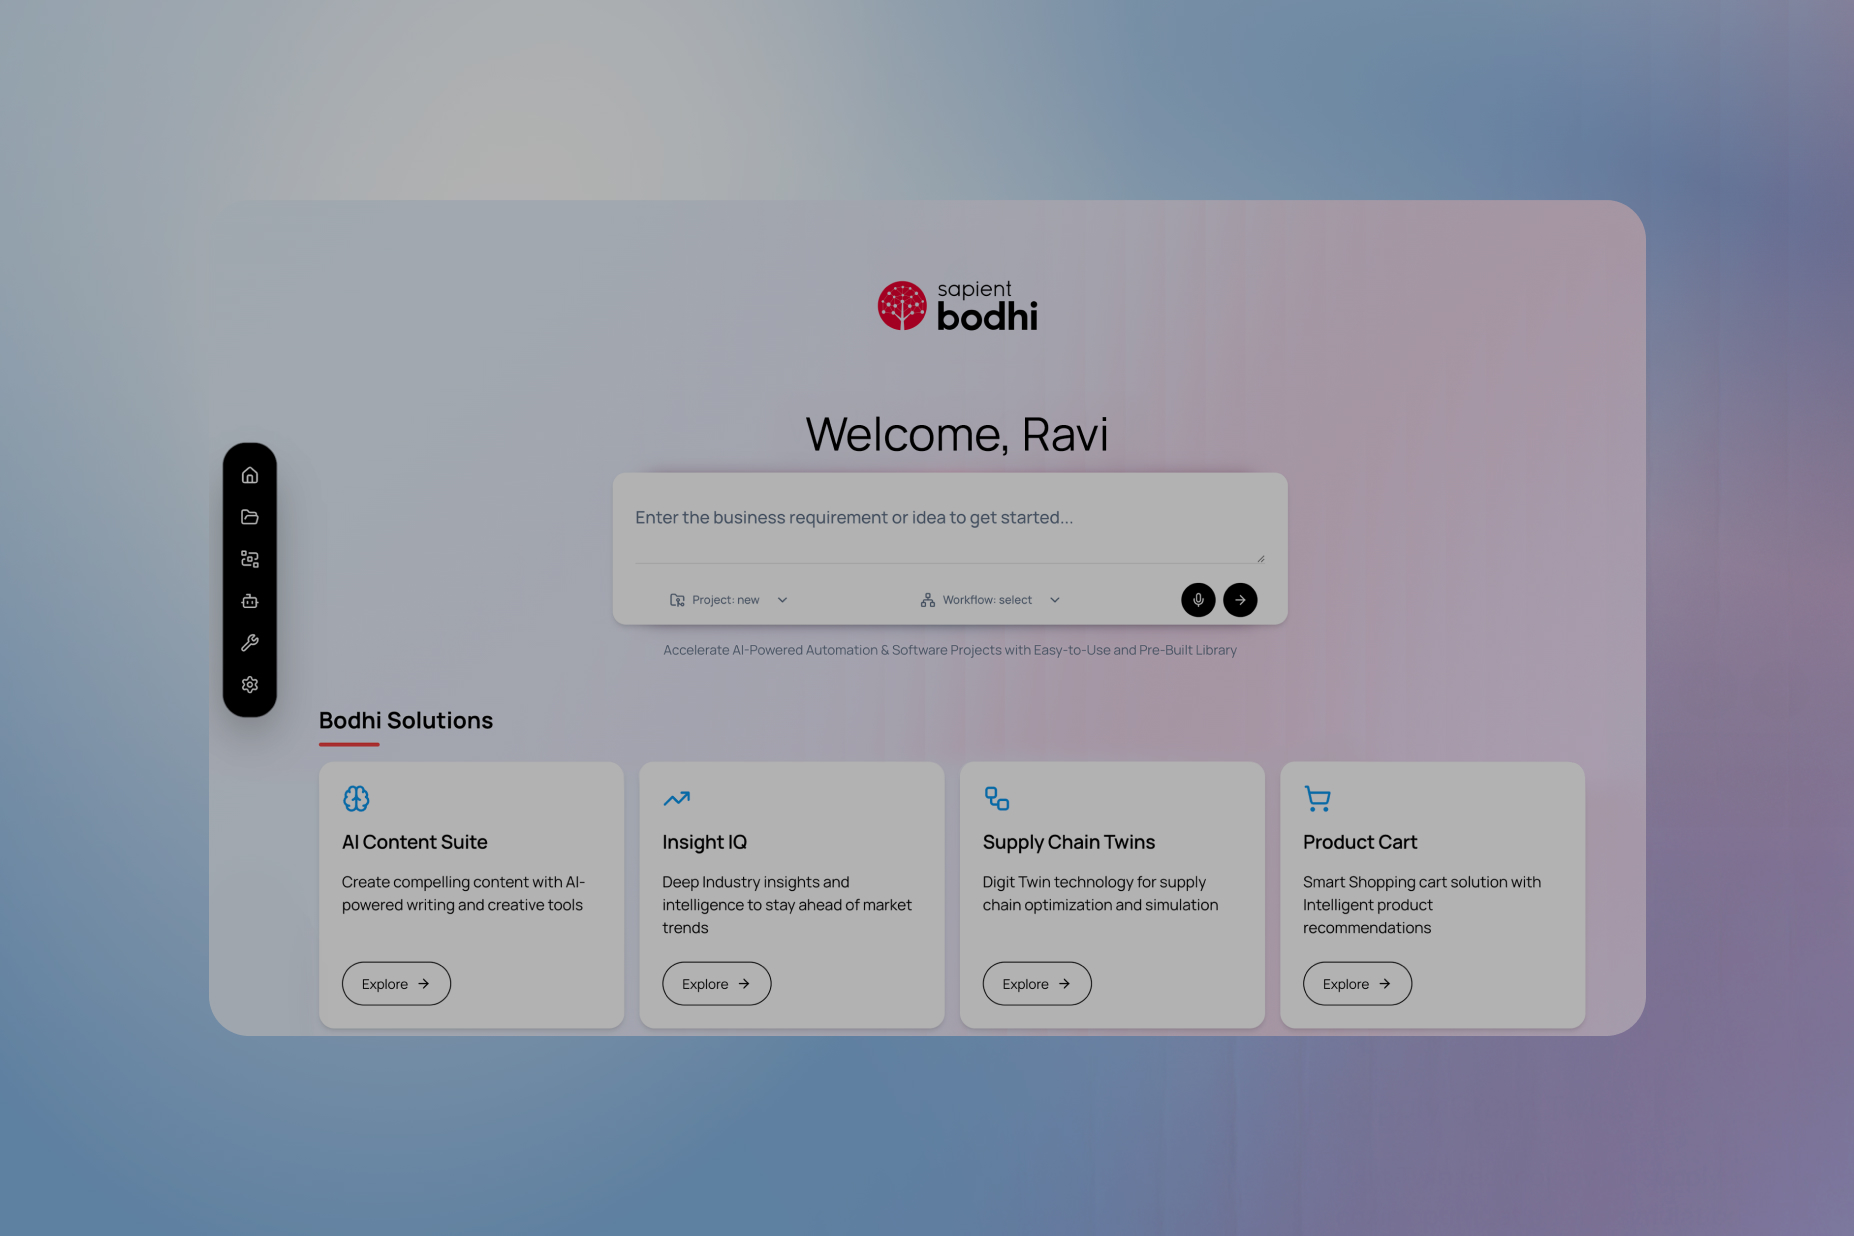The image size is (1854, 1236).
Task: Click the trending arrow icon on Insight IQ
Action: point(677,798)
